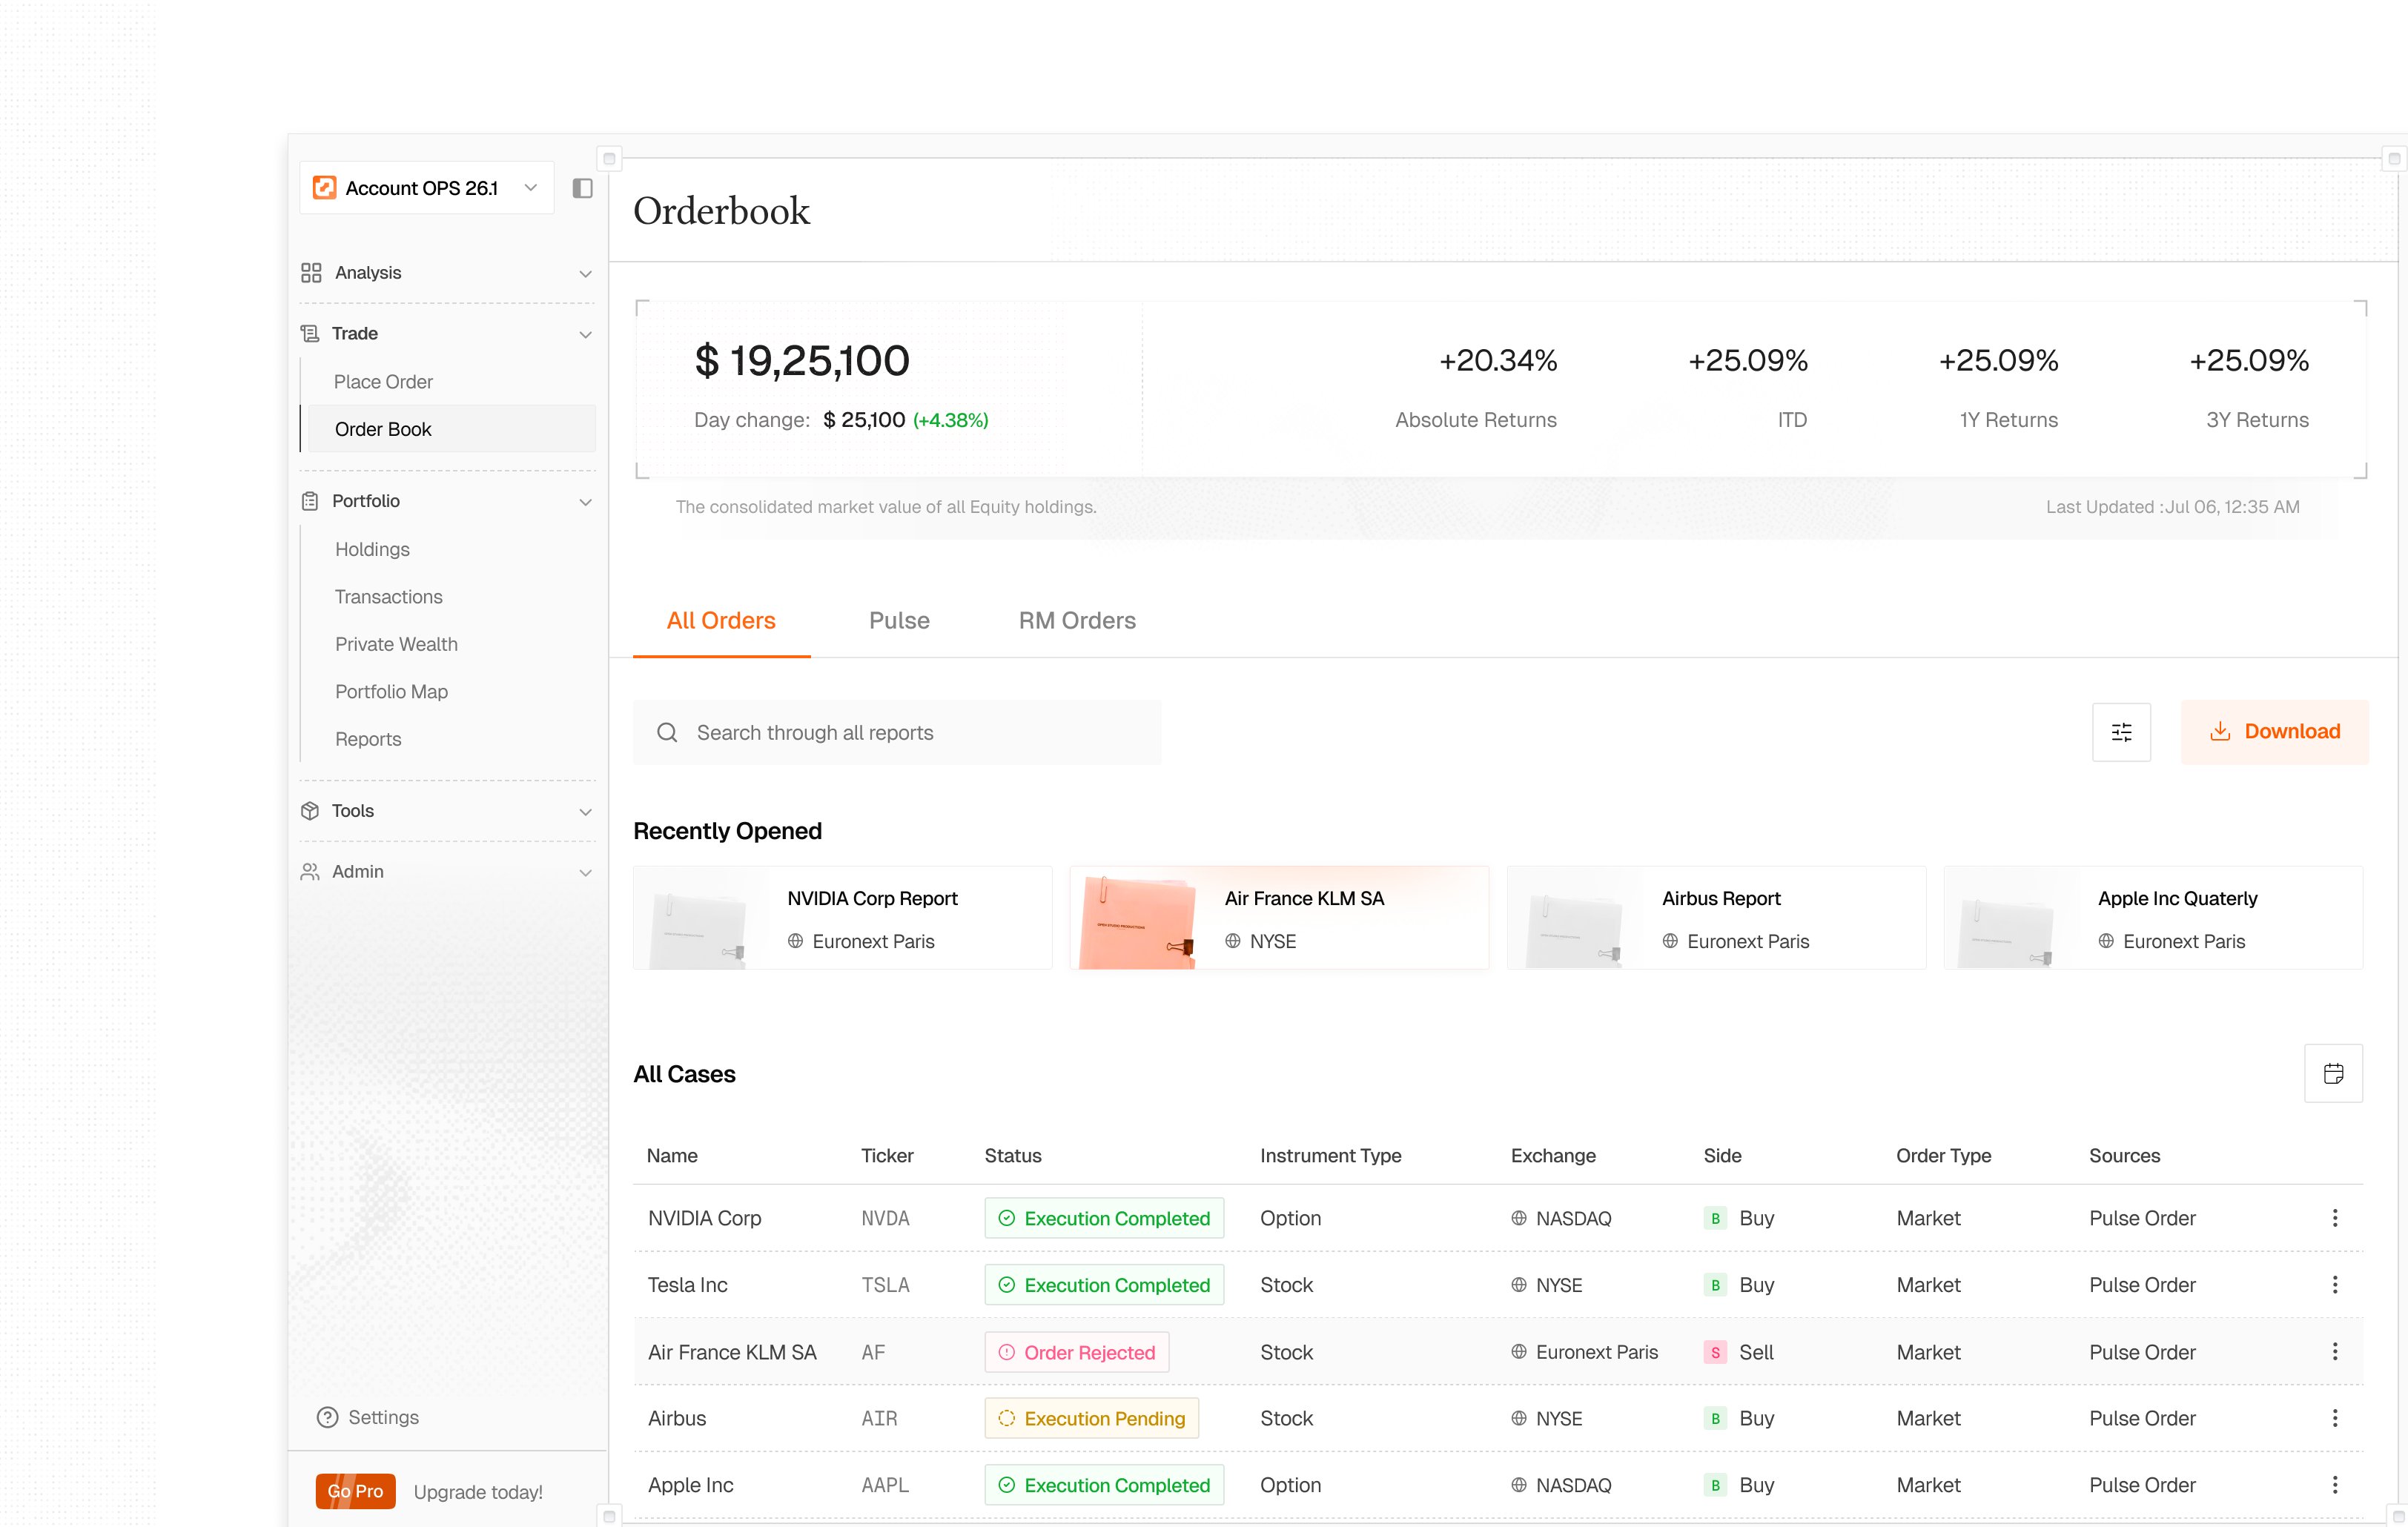Click the Search through all reports field
Image resolution: width=2408 pixels, height=1527 pixels.
(x=897, y=732)
